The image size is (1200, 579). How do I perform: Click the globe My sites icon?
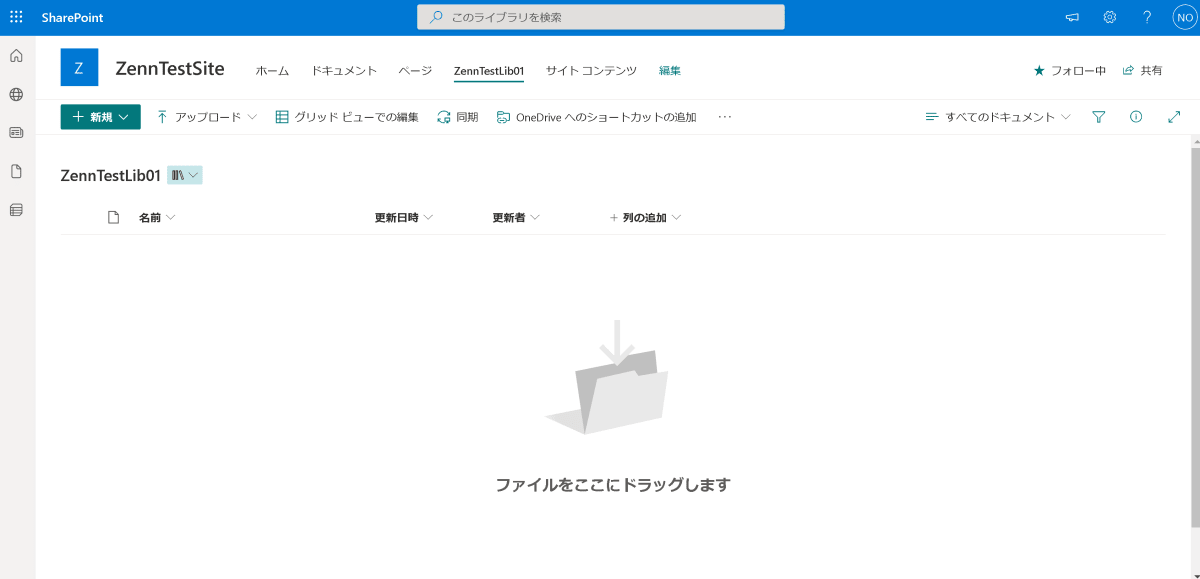16,94
